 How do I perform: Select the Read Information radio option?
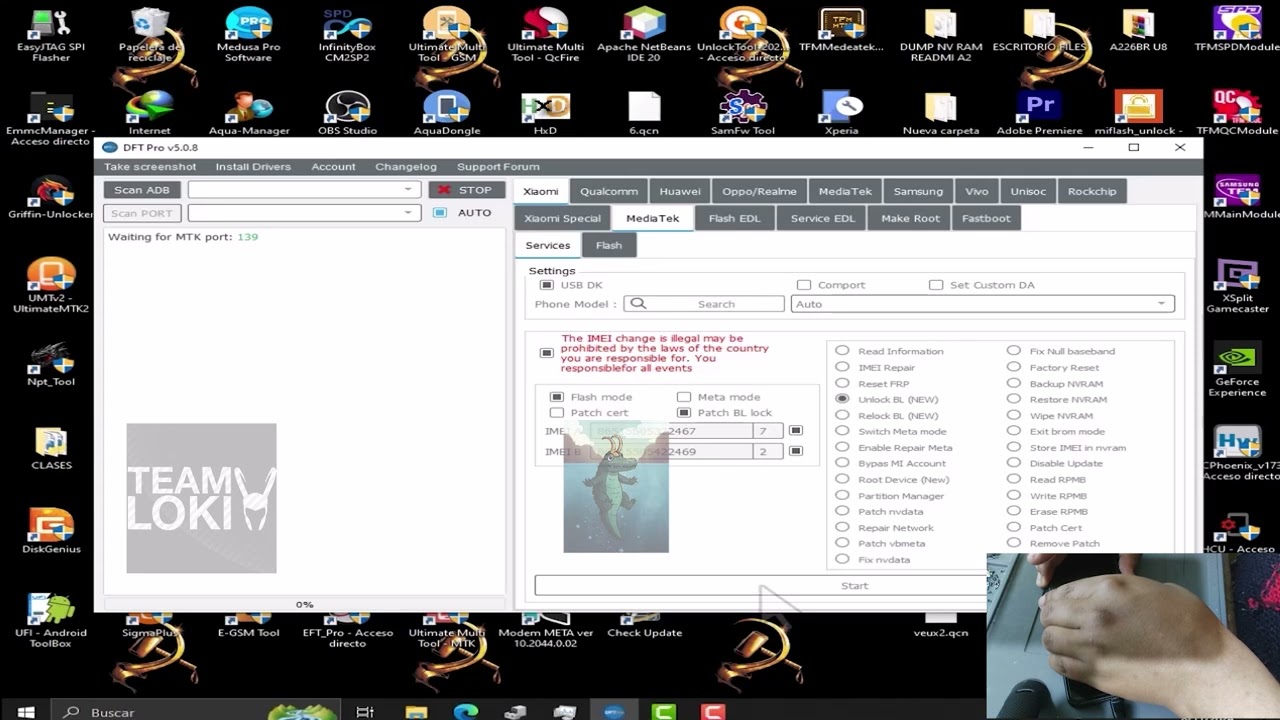click(x=842, y=351)
